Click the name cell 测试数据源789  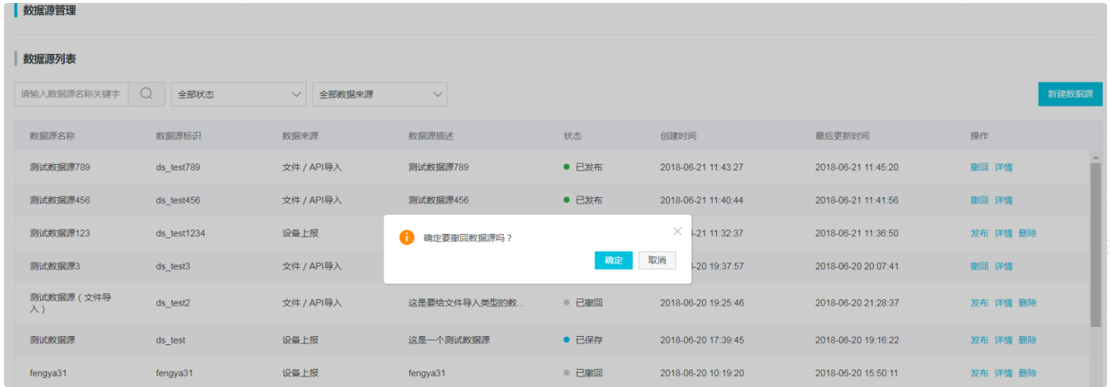click(60, 168)
